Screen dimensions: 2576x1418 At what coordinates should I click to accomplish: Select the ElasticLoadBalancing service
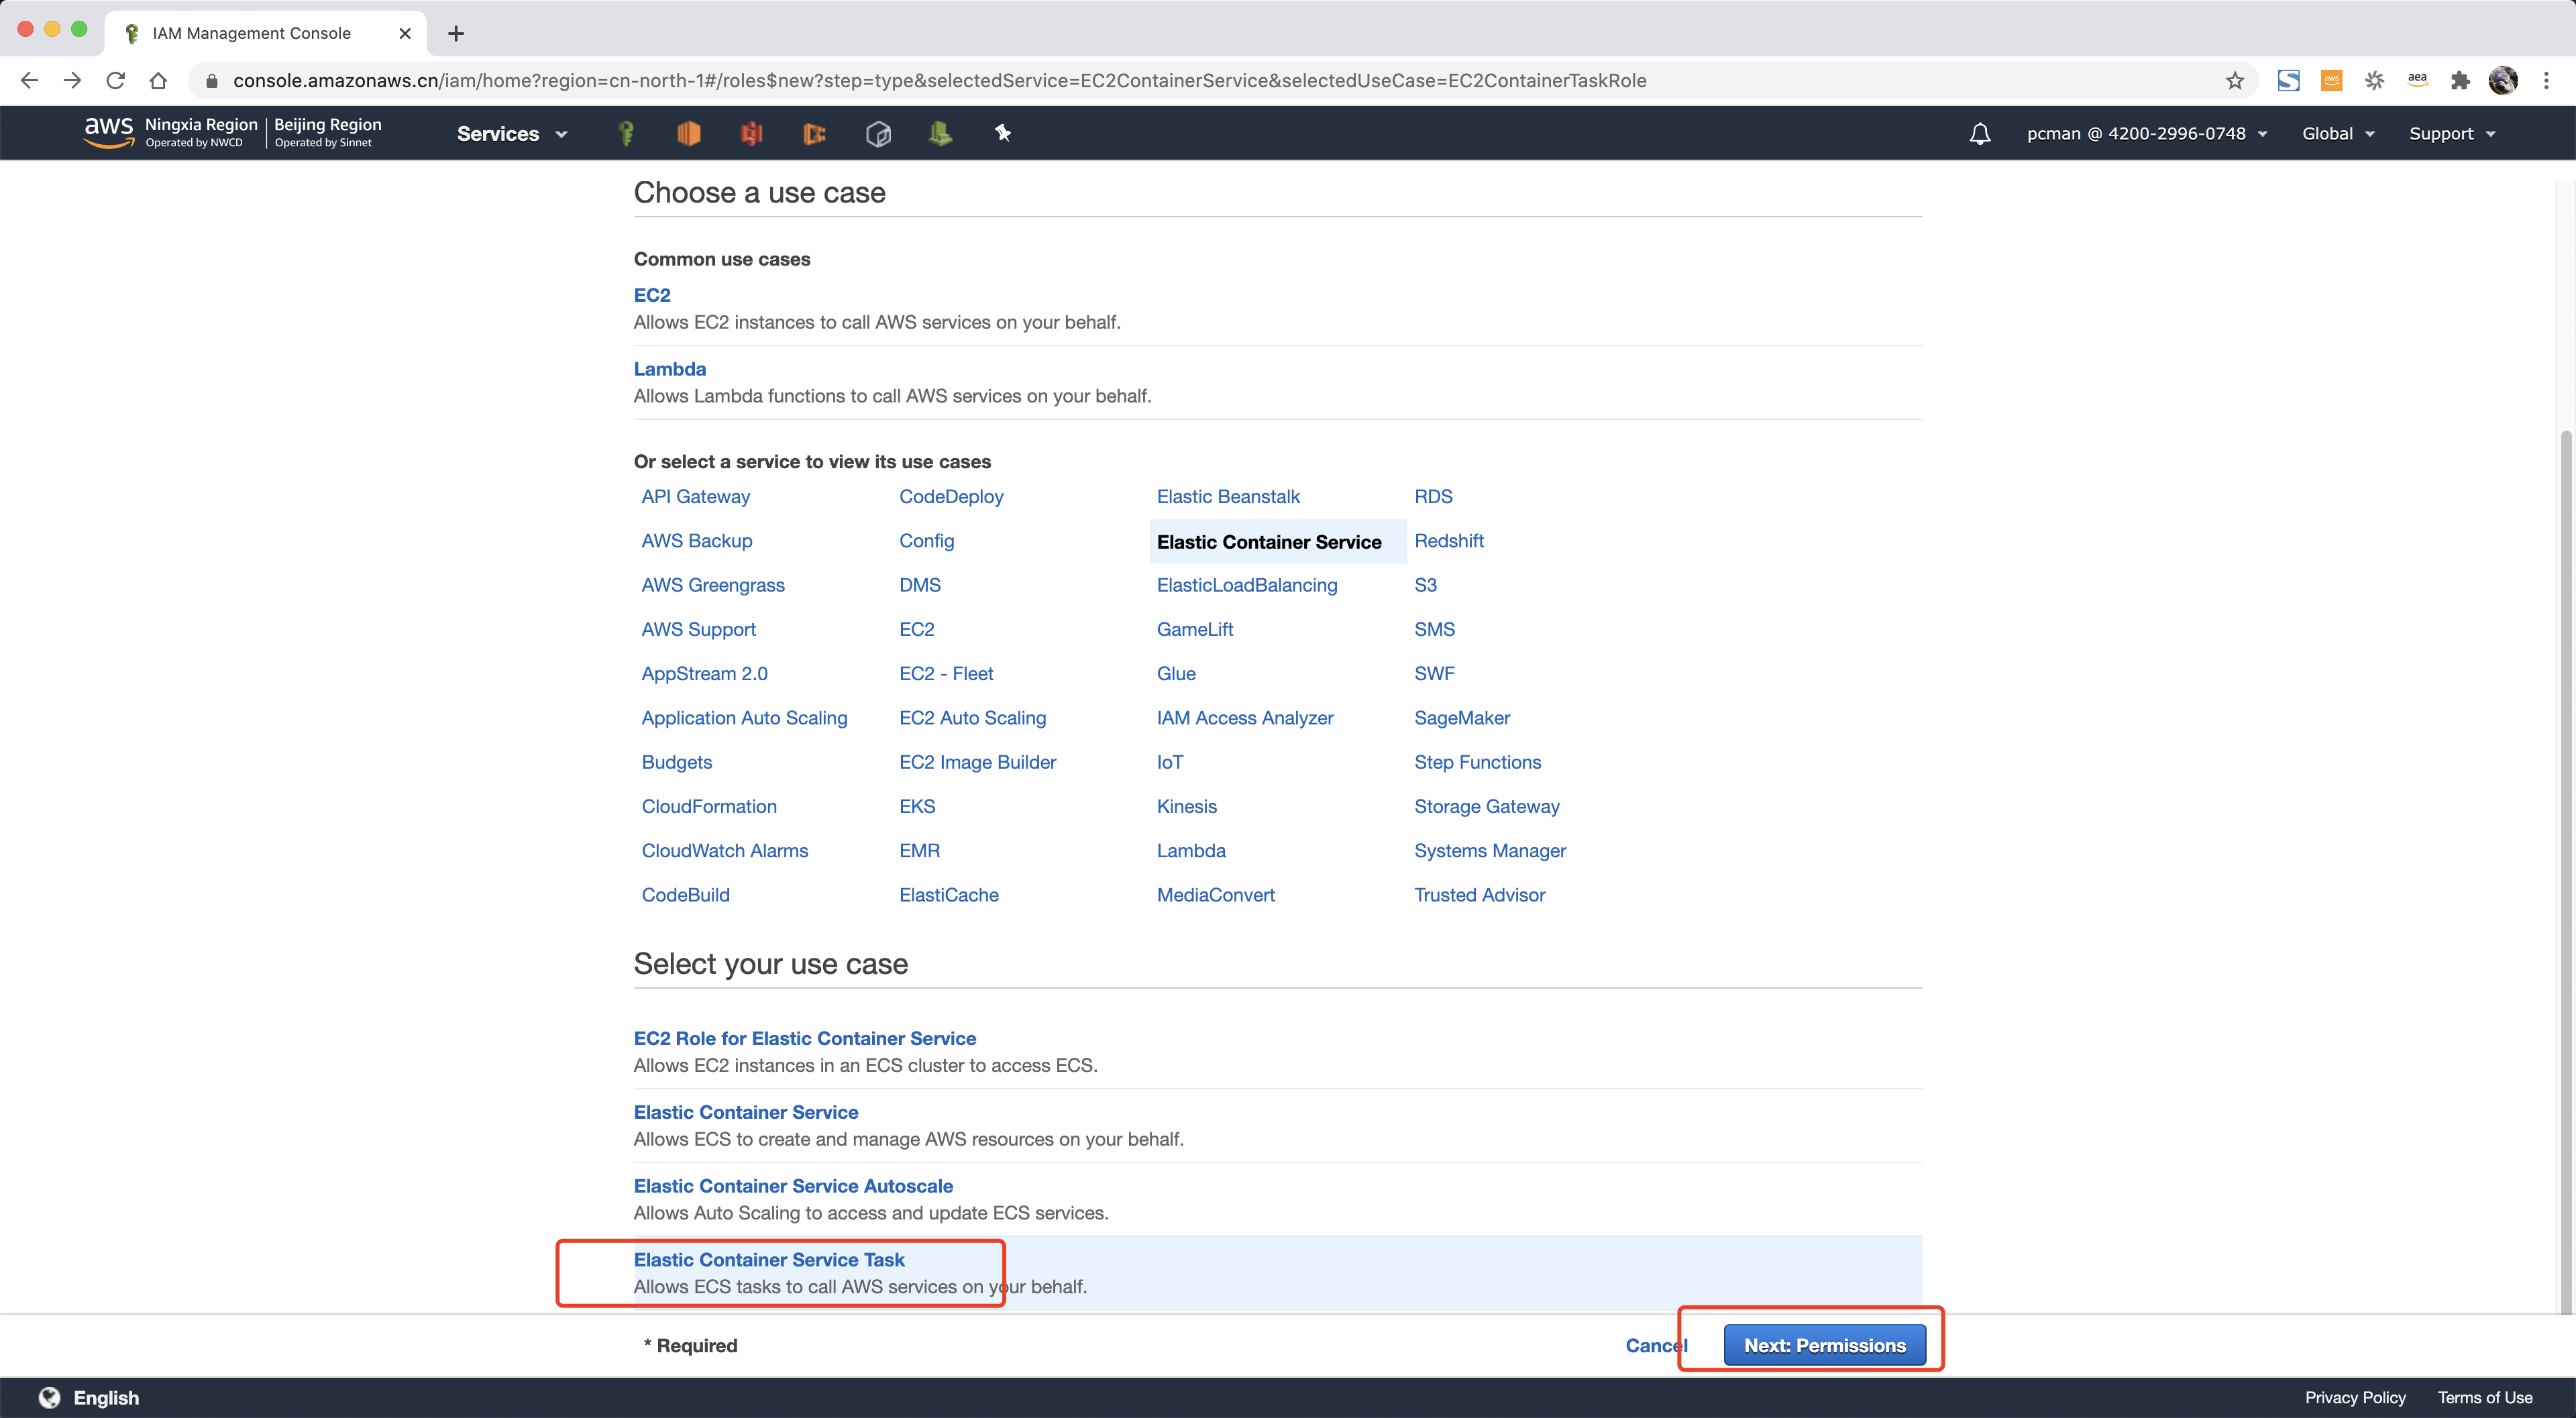[1247, 585]
